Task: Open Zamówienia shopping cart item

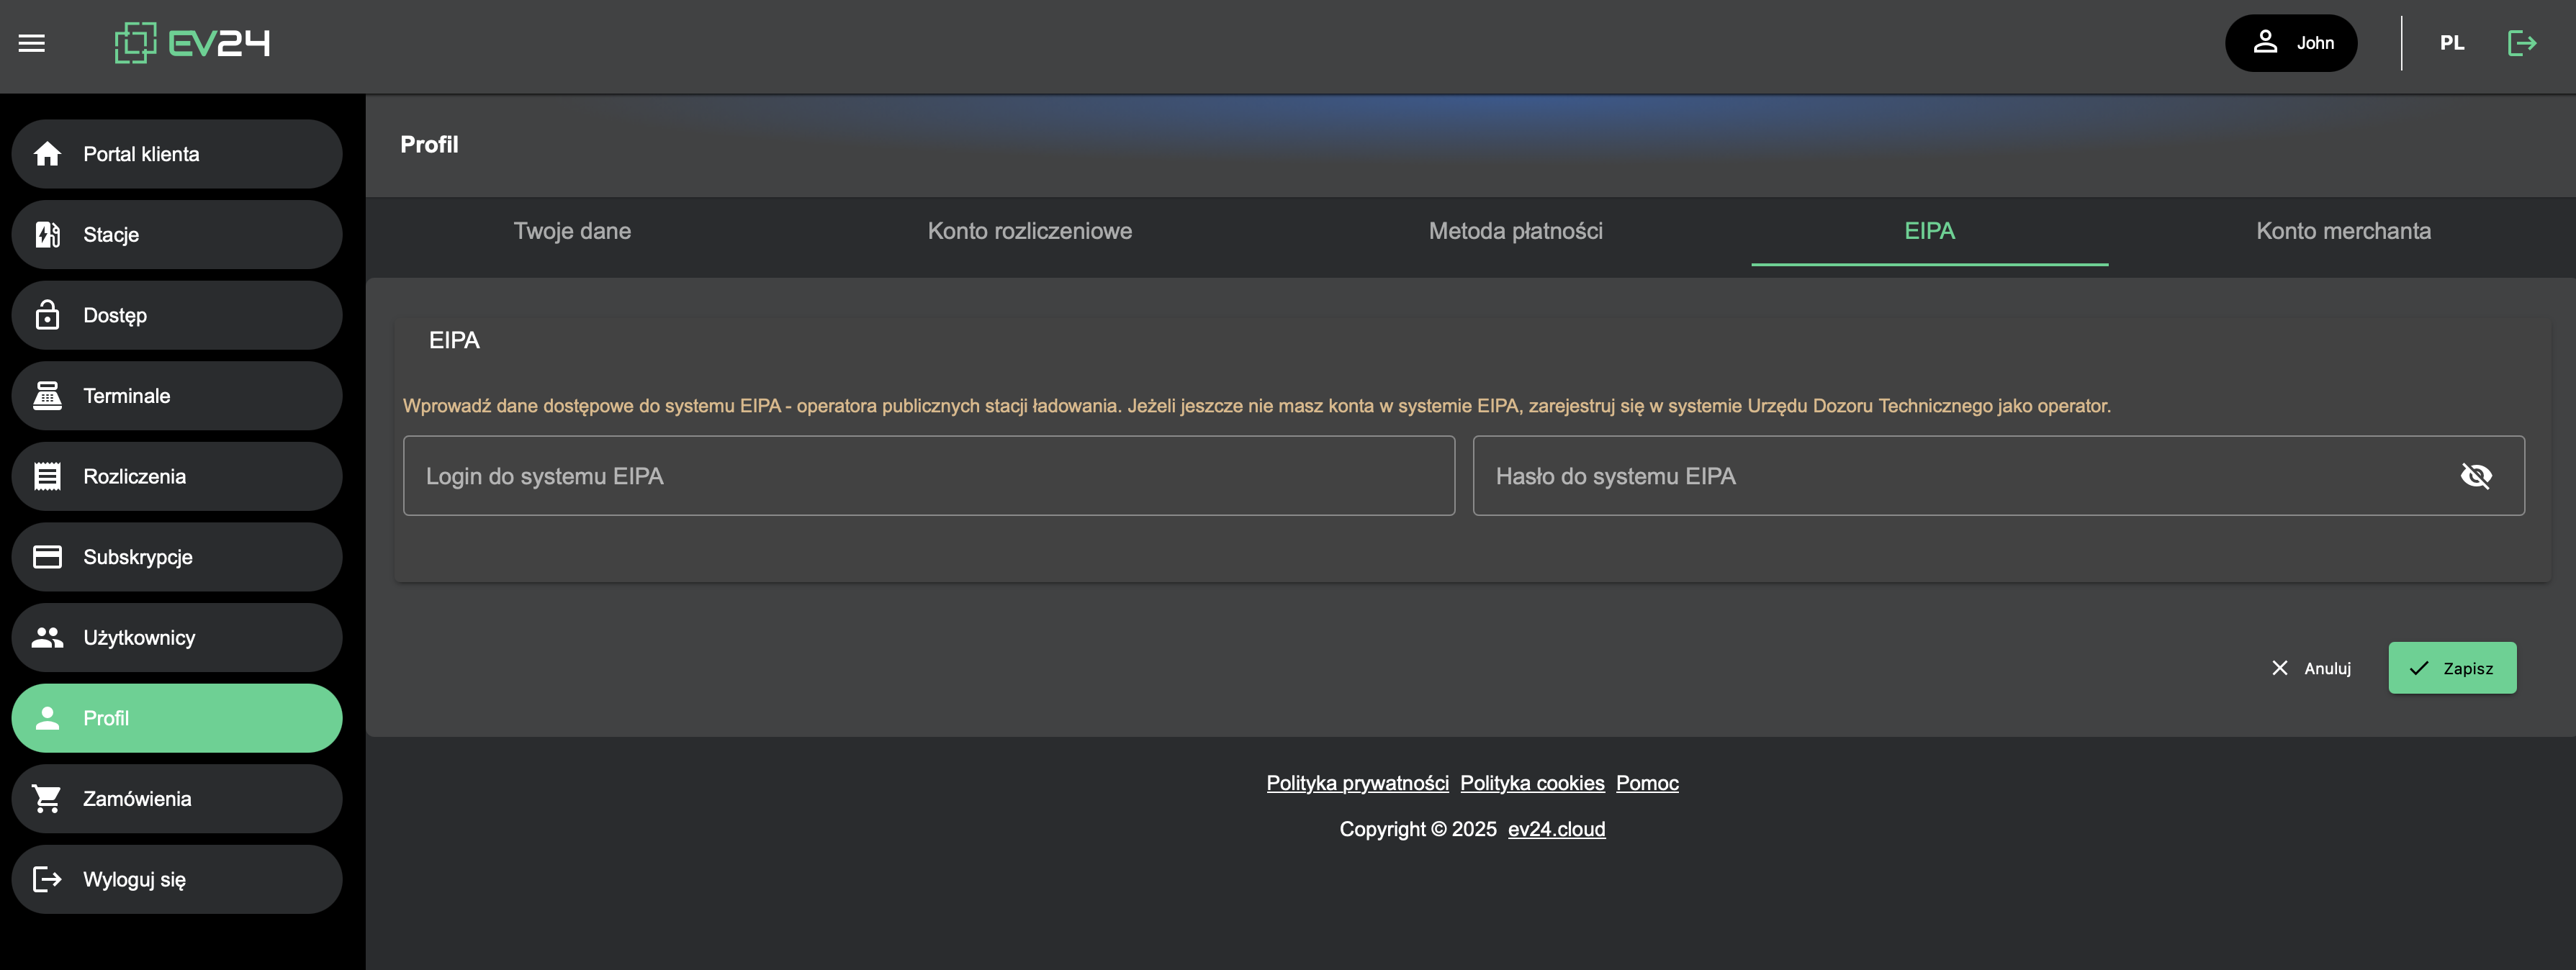Action: point(48,799)
